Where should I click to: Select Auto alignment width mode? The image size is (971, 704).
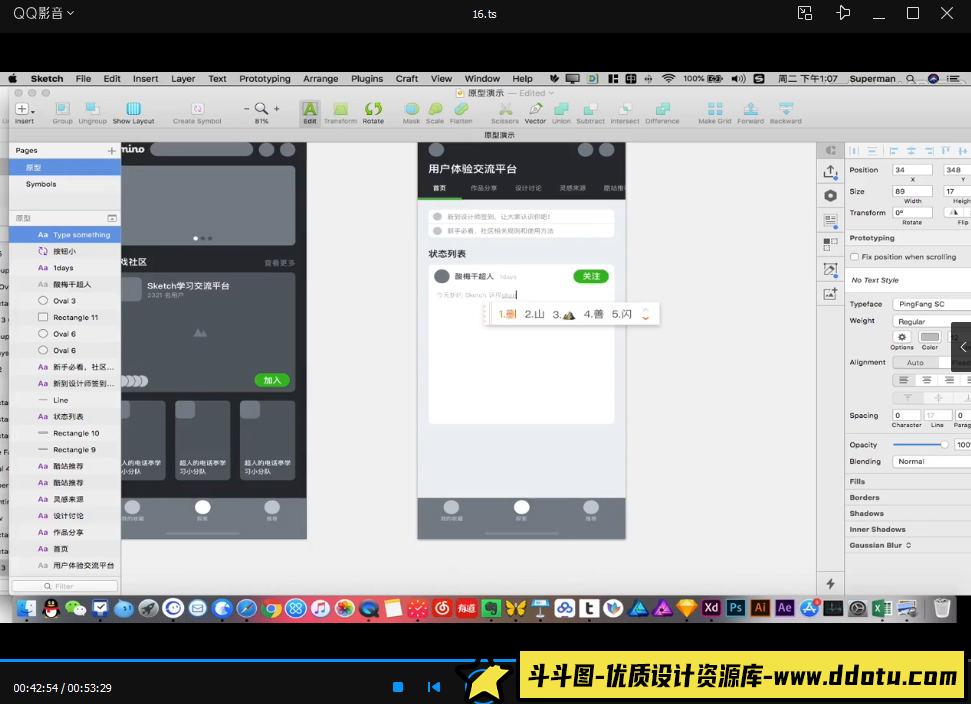point(915,363)
